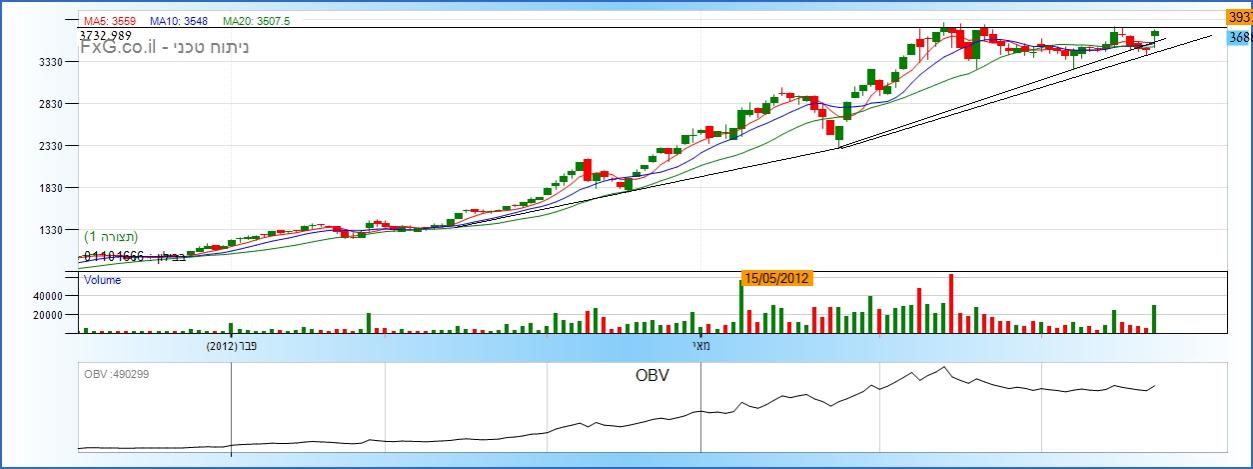Screen dimensions: 1253x469
Task: Select the MA10: 3548 indicator label
Action: tap(178, 20)
